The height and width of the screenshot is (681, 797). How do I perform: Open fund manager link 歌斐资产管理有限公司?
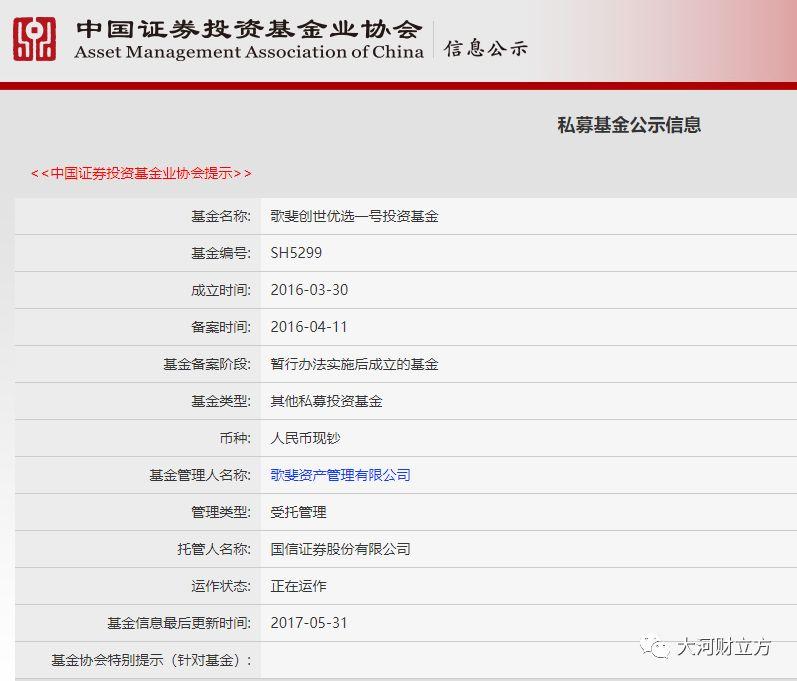tap(341, 475)
